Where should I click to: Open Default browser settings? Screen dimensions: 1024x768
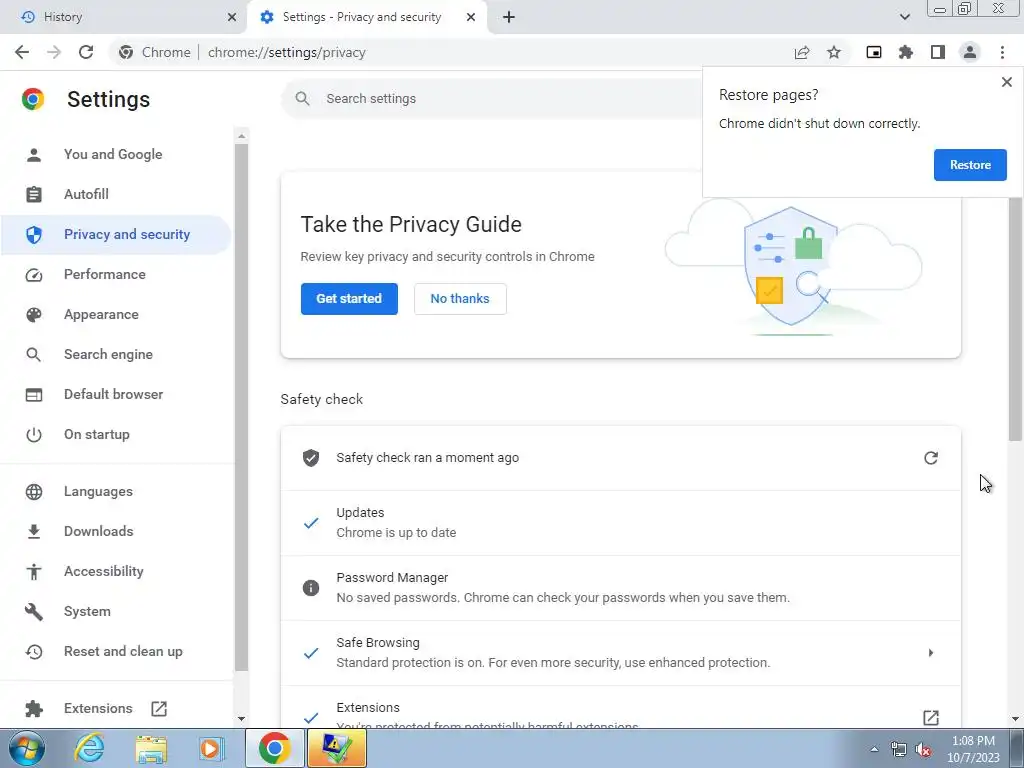coord(116,394)
